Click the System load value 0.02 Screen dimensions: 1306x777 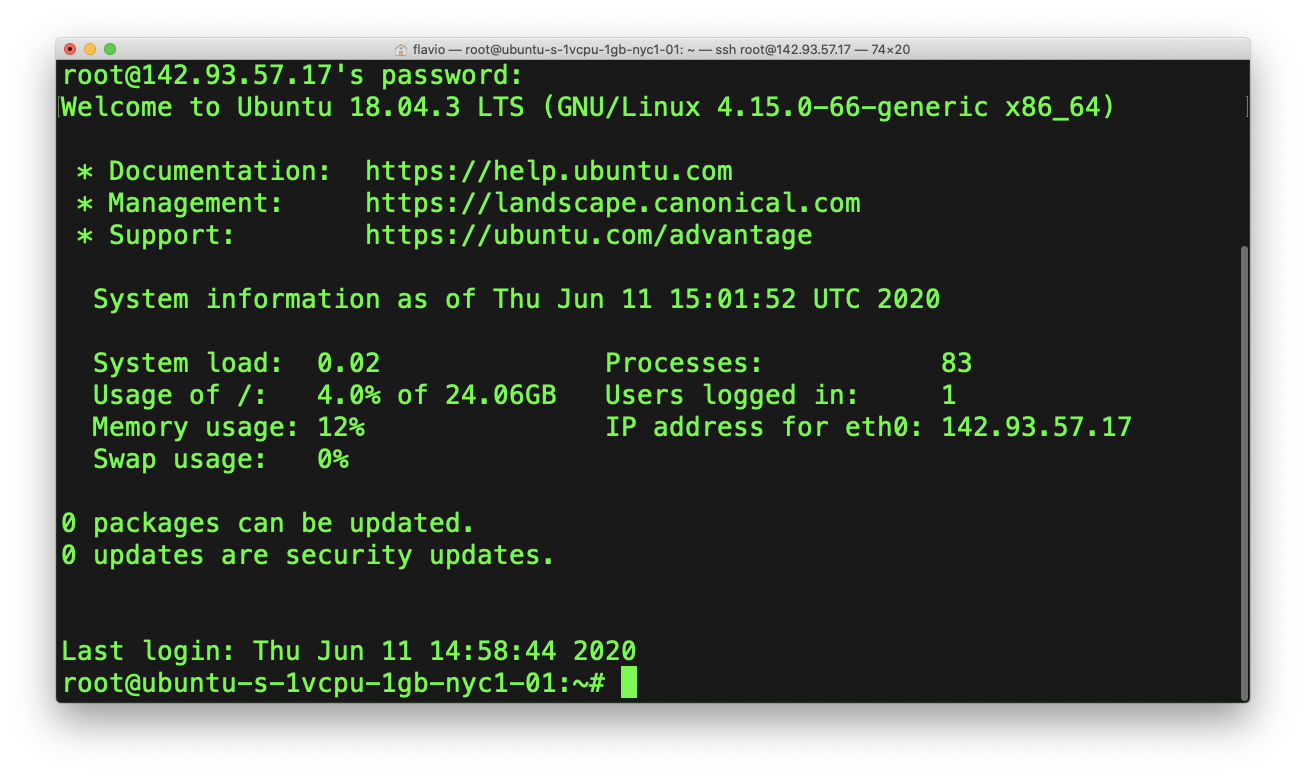(348, 363)
